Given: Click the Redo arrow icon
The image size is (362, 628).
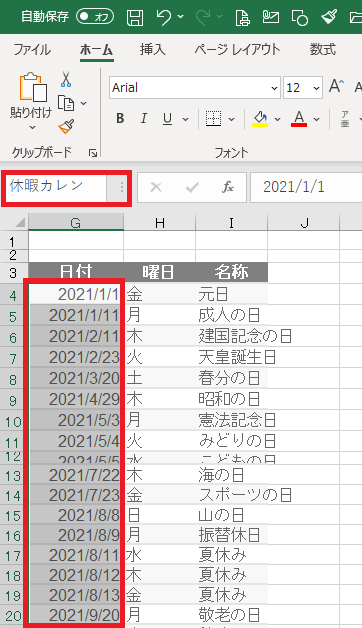Looking at the screenshot, I should pos(203,17).
